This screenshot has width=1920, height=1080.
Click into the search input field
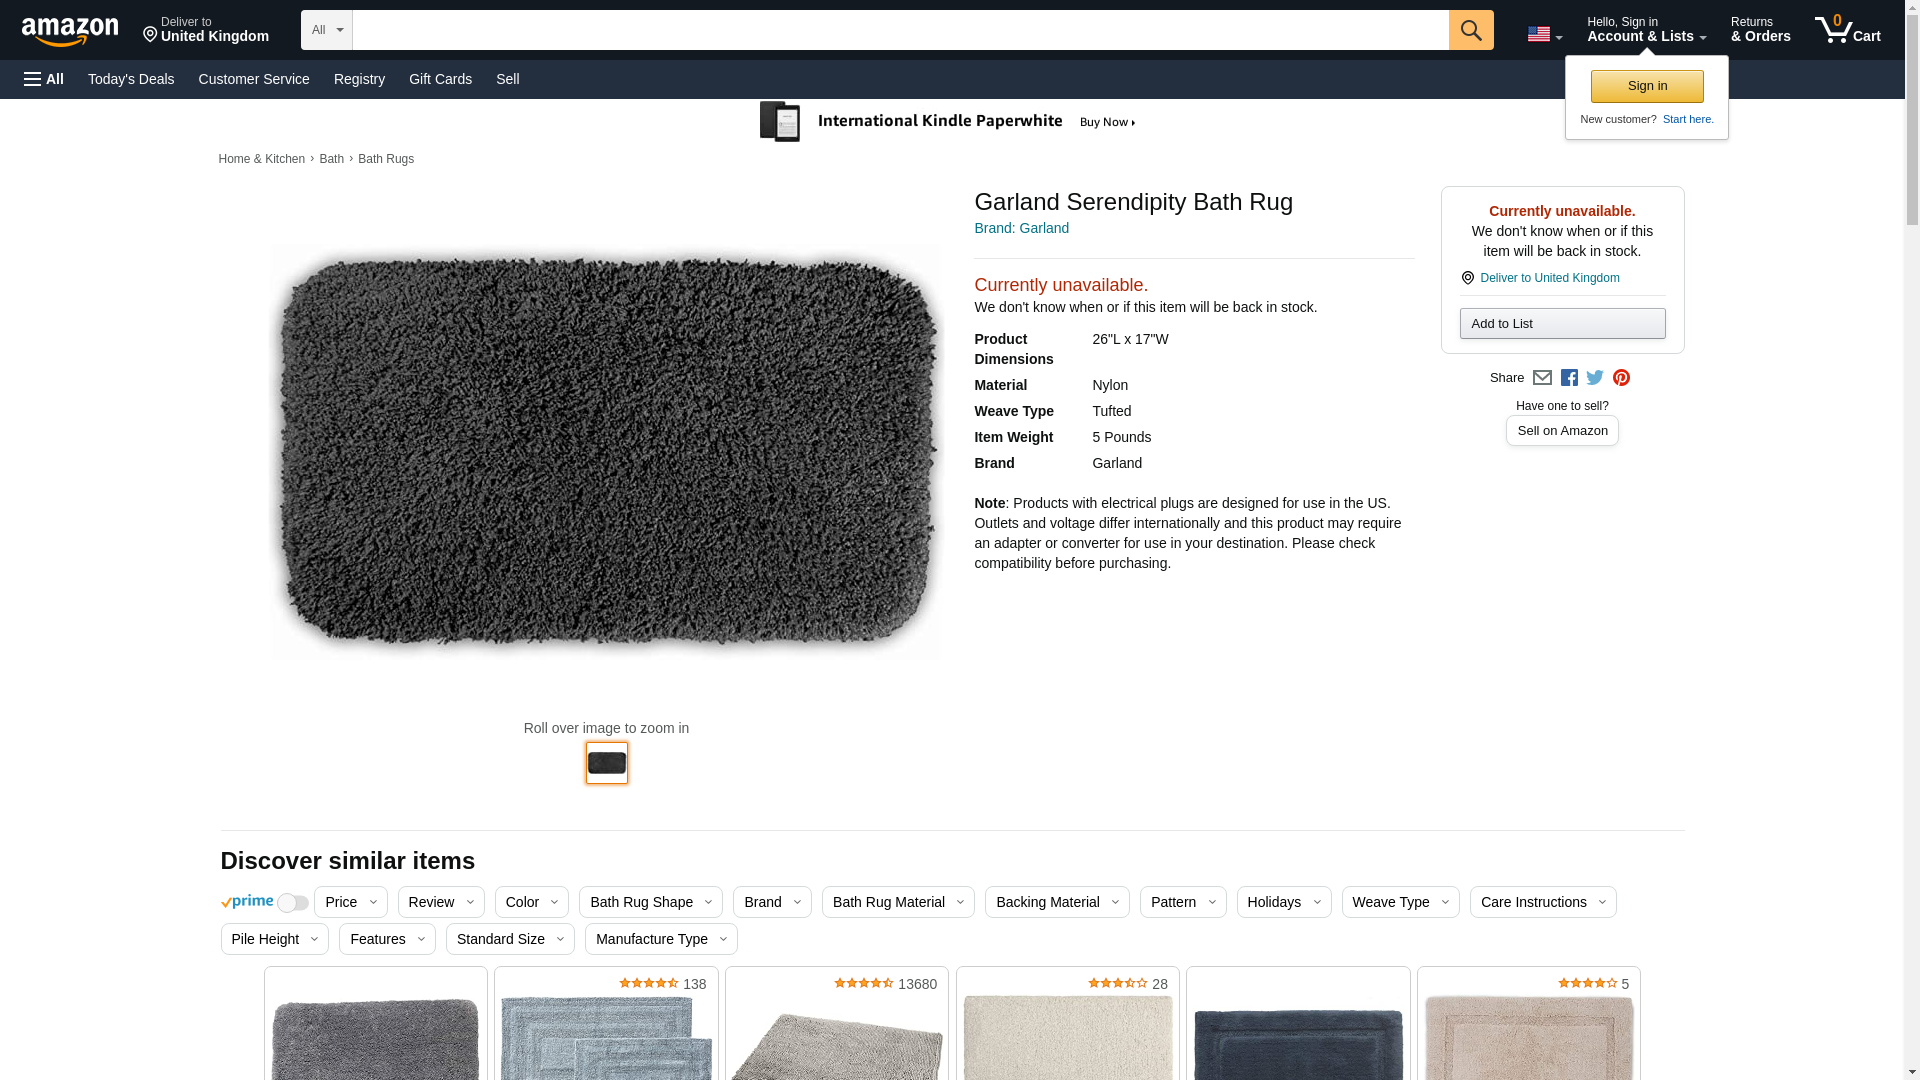click(900, 30)
